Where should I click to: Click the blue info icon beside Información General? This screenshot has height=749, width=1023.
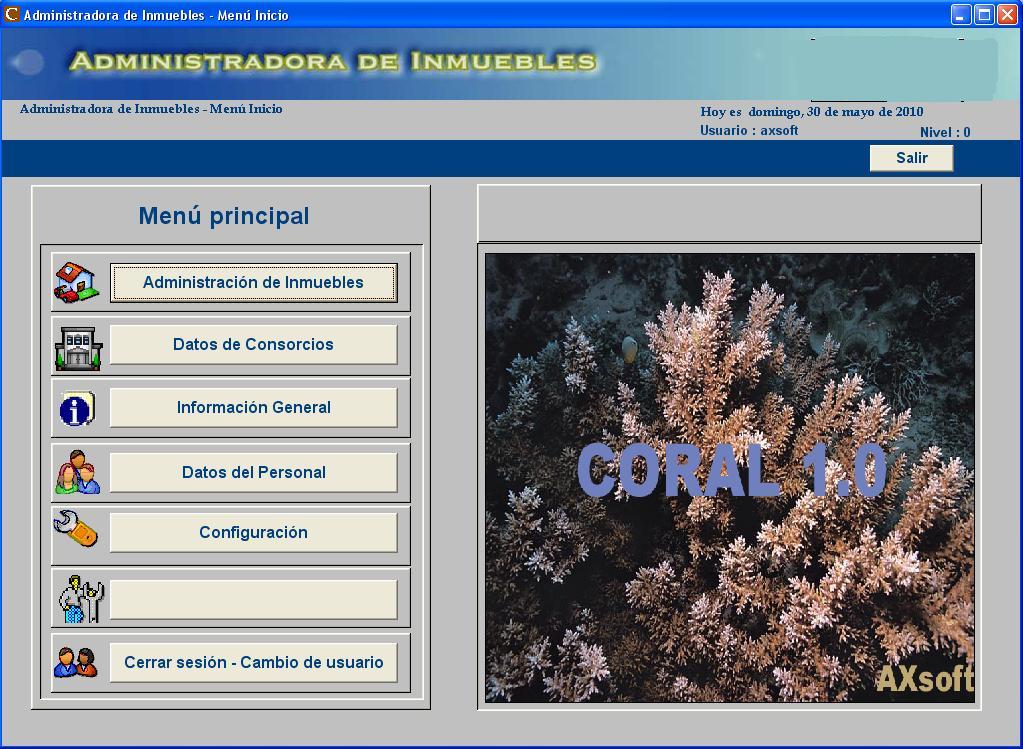(x=77, y=409)
